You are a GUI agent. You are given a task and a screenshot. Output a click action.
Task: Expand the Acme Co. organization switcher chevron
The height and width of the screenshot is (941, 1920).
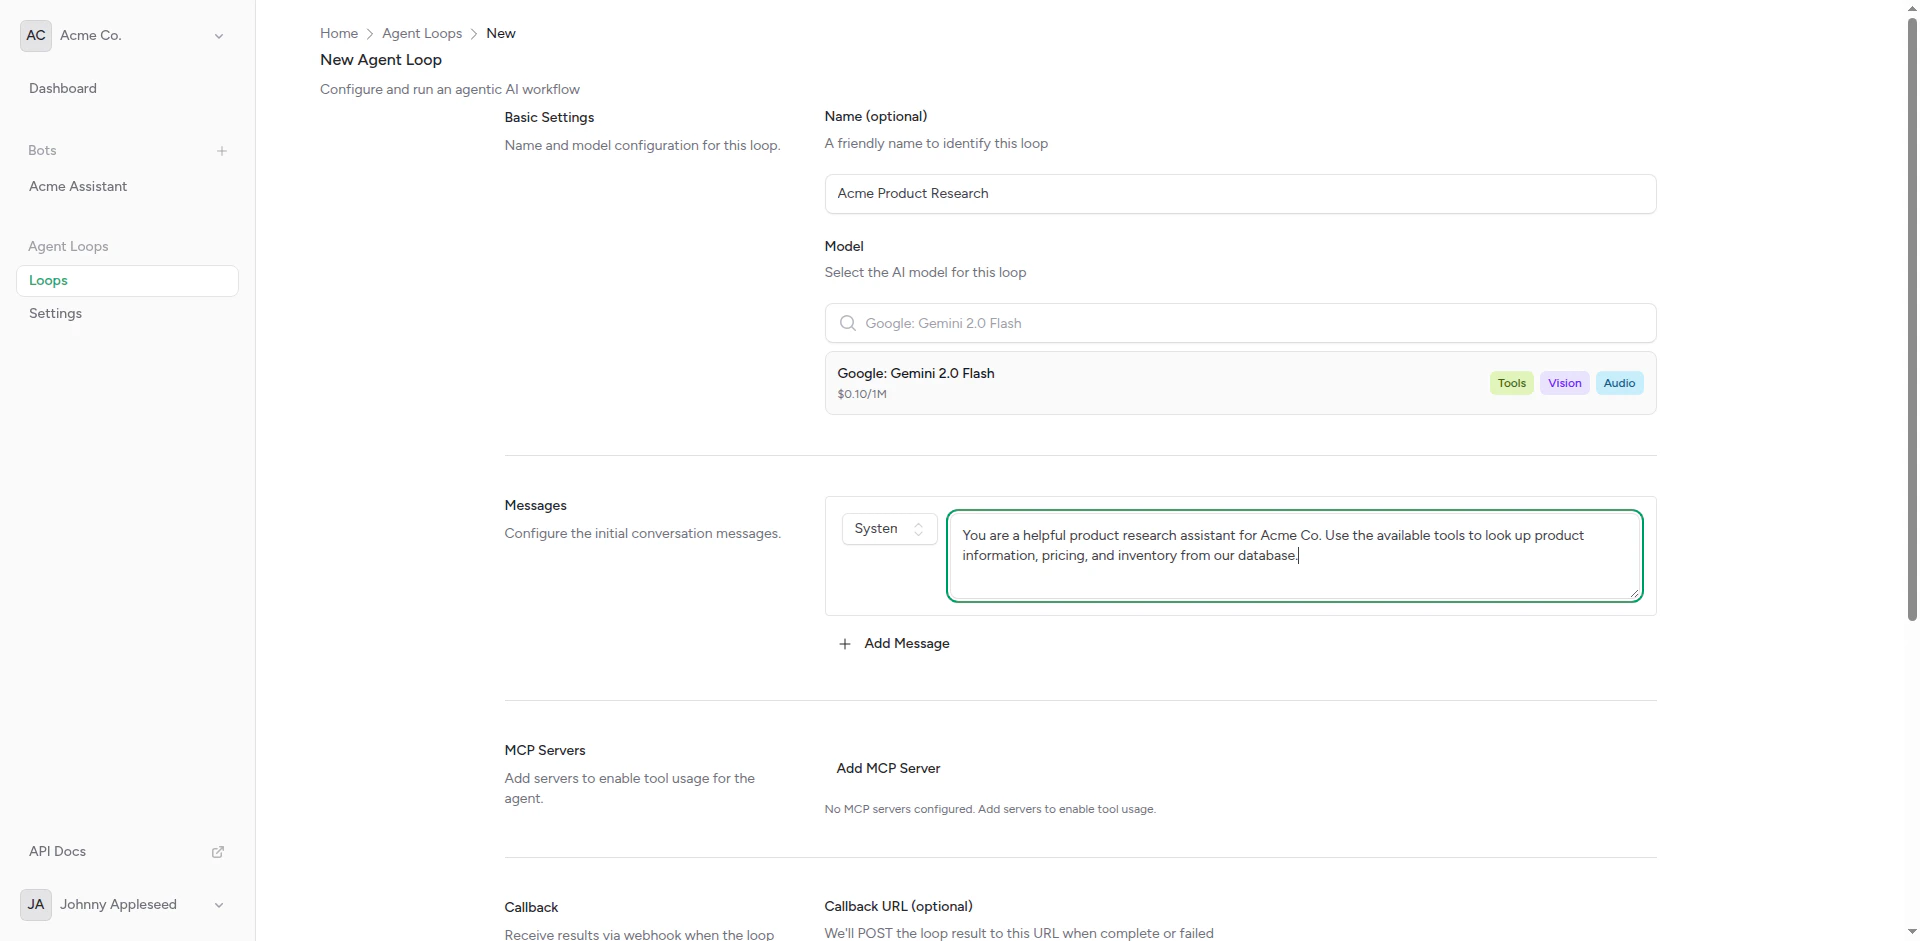tap(219, 36)
